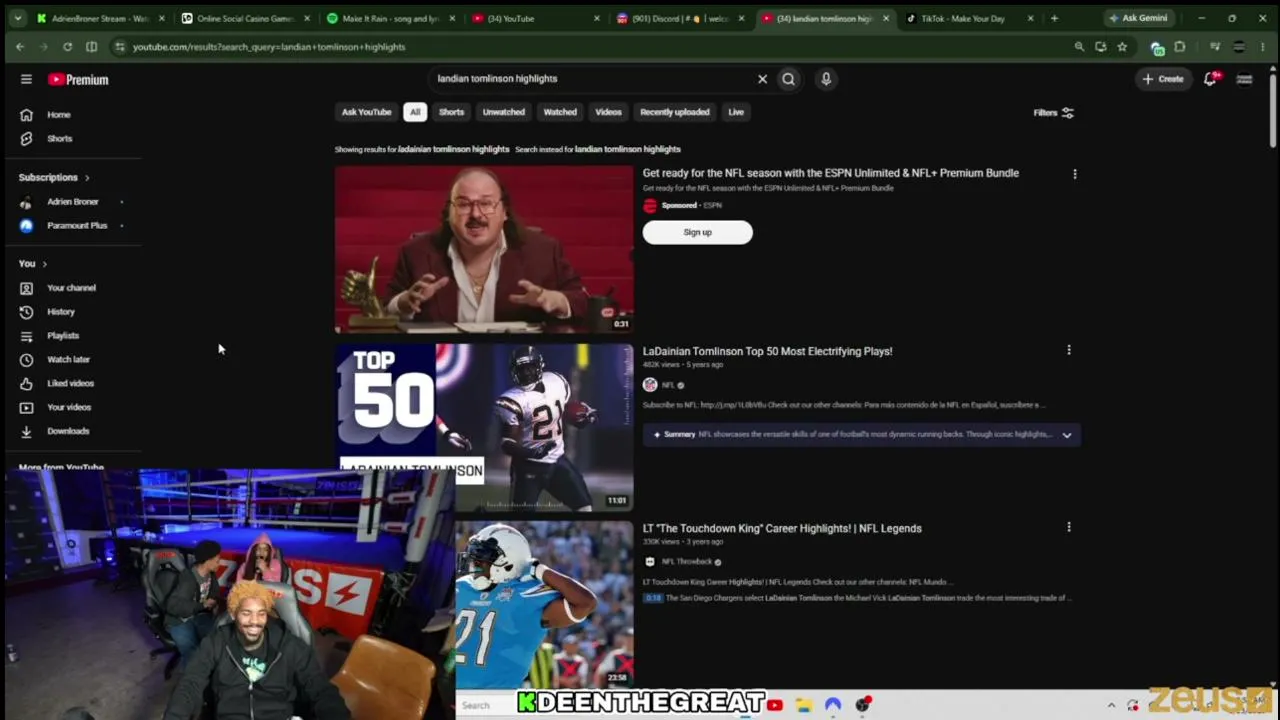Start voice search with microphone icon
Image resolution: width=1280 pixels, height=720 pixels.
point(826,79)
